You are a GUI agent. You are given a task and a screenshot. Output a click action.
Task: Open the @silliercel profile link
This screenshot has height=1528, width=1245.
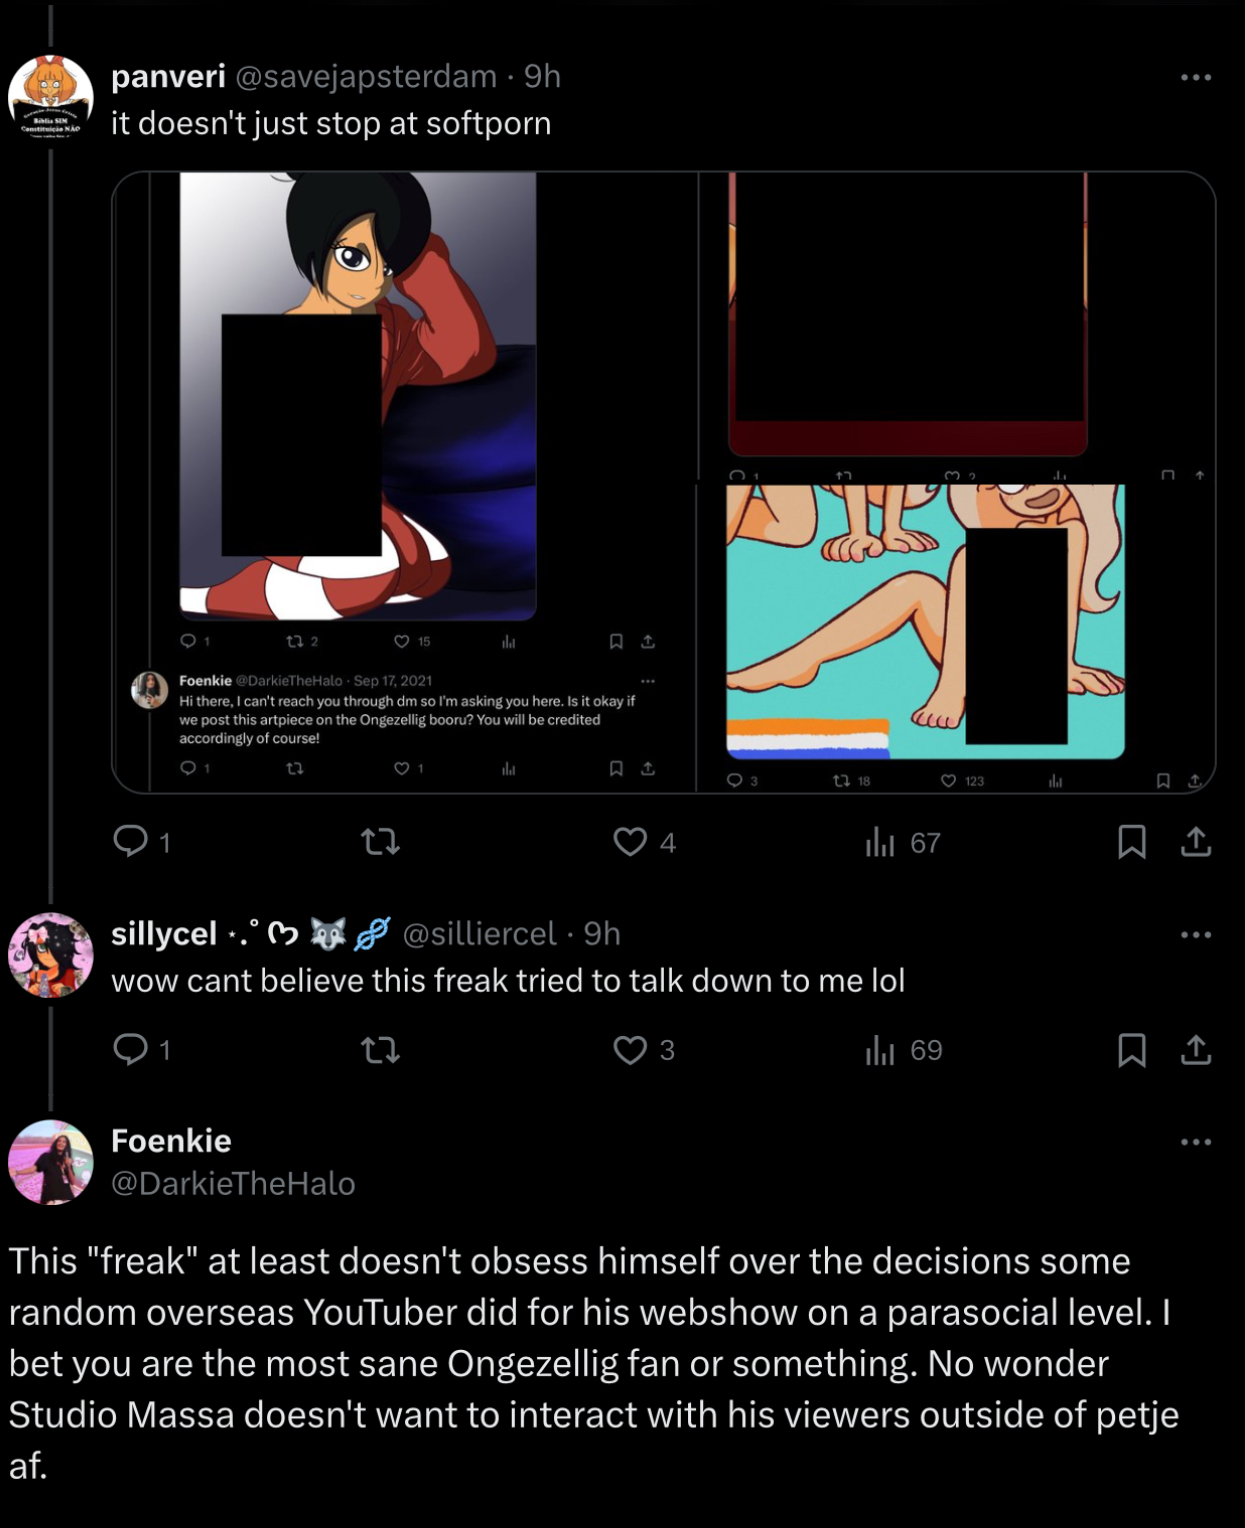click(x=479, y=934)
